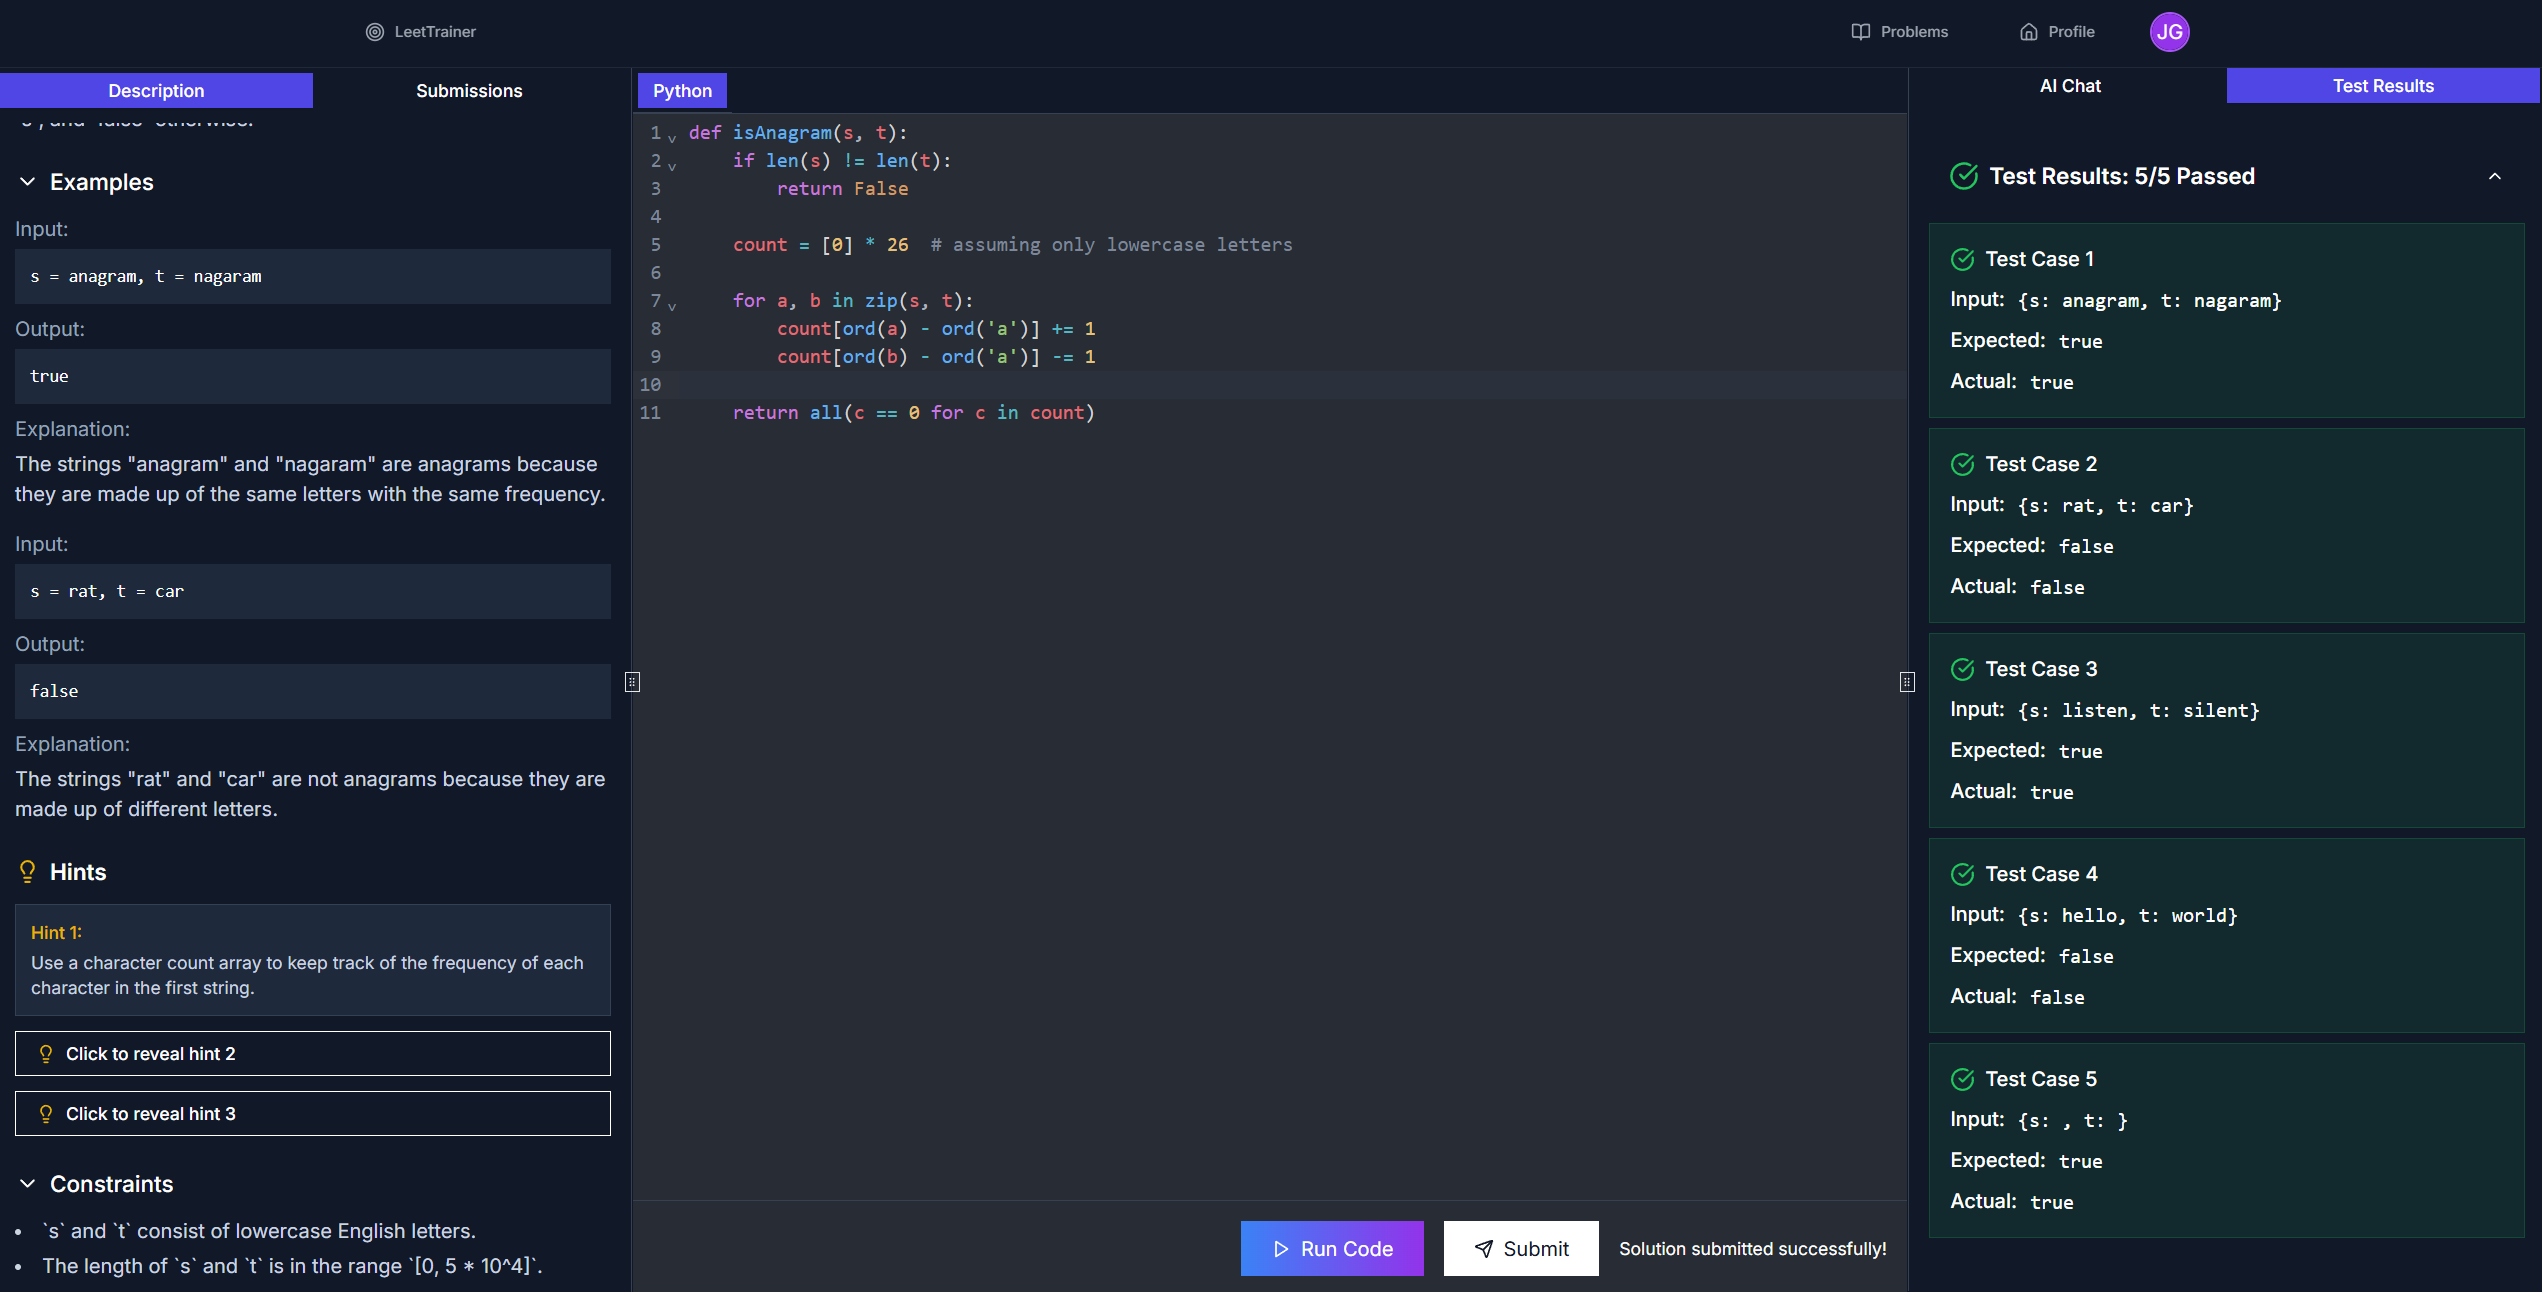Click the LeetTrainer target logo icon

click(374, 32)
